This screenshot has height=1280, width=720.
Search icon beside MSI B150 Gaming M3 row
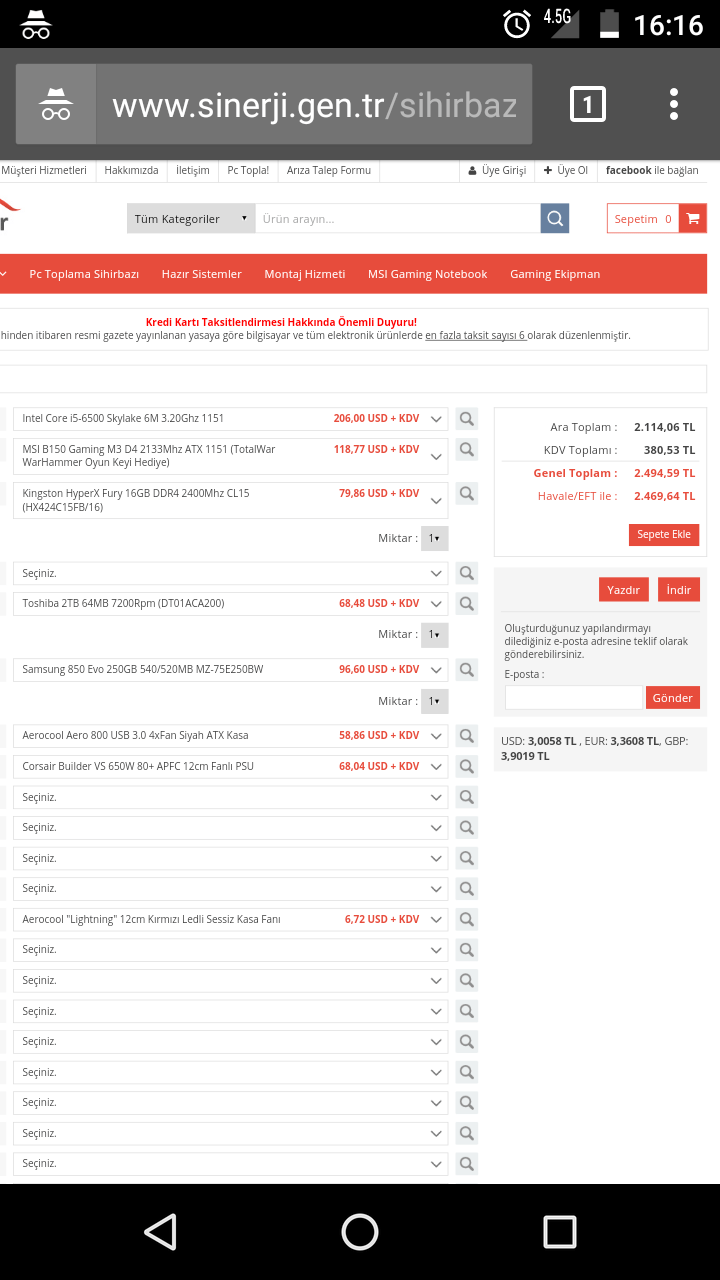(466, 449)
